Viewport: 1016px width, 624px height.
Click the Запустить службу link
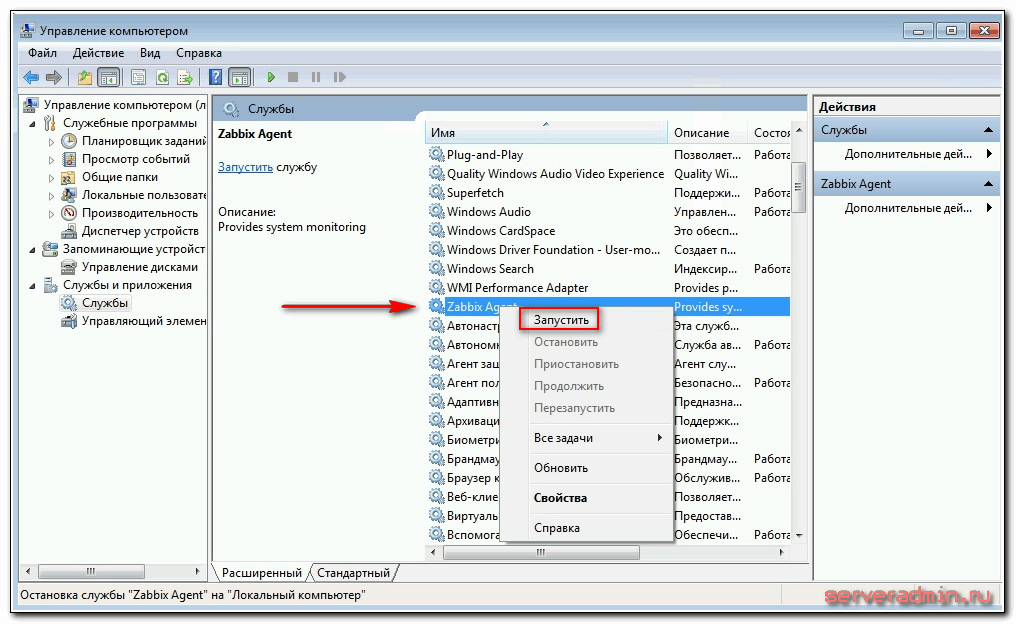245,167
